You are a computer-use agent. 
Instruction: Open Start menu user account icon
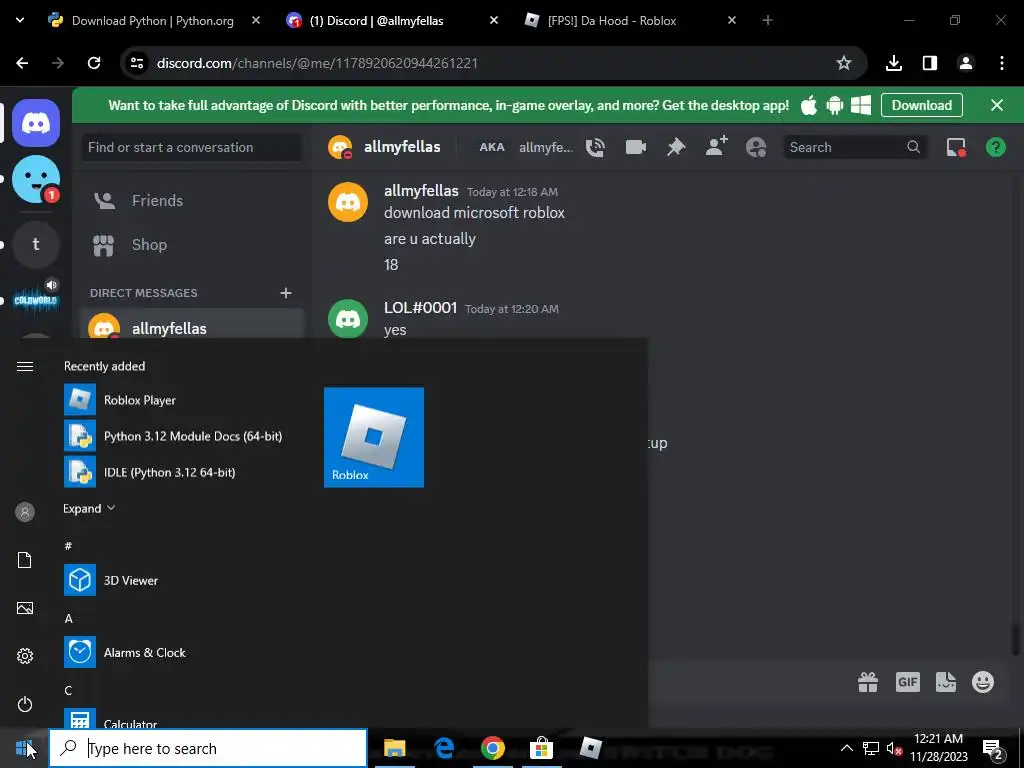tap(25, 512)
